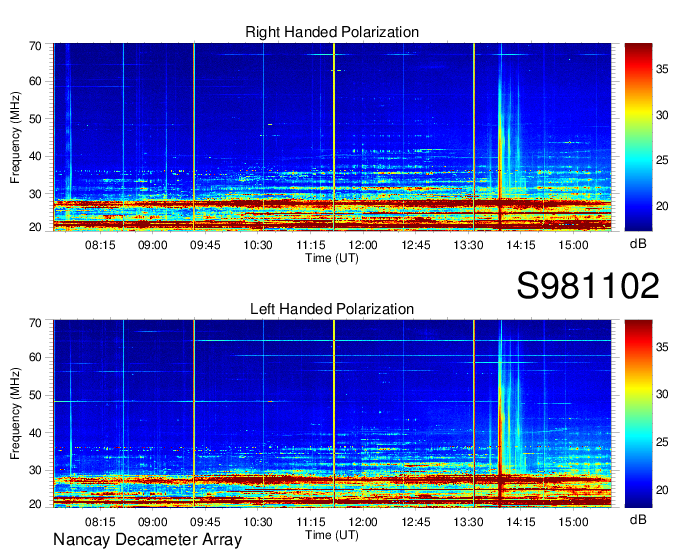The image size is (680, 552).
Task: Click the 20 MHz tick of Right Handed plot
Action: (35, 227)
